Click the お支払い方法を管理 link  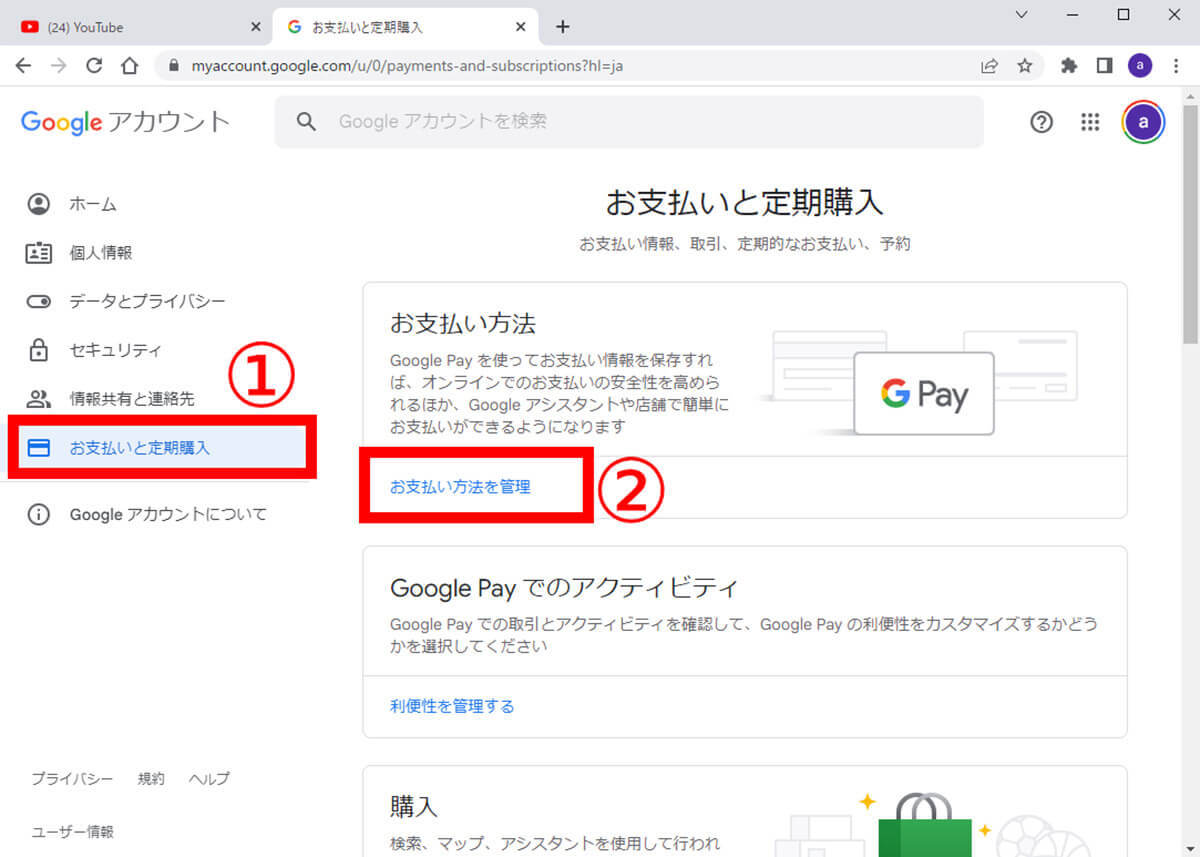click(x=460, y=487)
